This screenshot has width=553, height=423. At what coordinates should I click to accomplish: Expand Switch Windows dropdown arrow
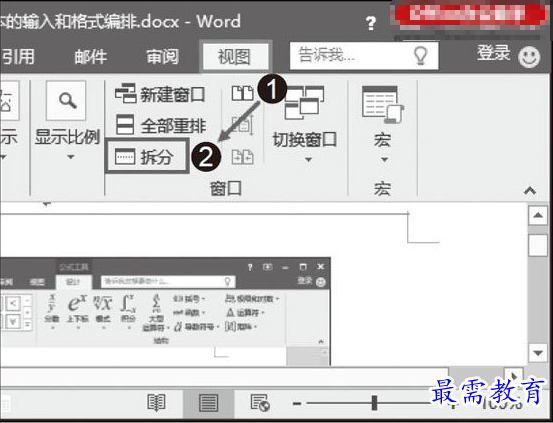[309, 160]
